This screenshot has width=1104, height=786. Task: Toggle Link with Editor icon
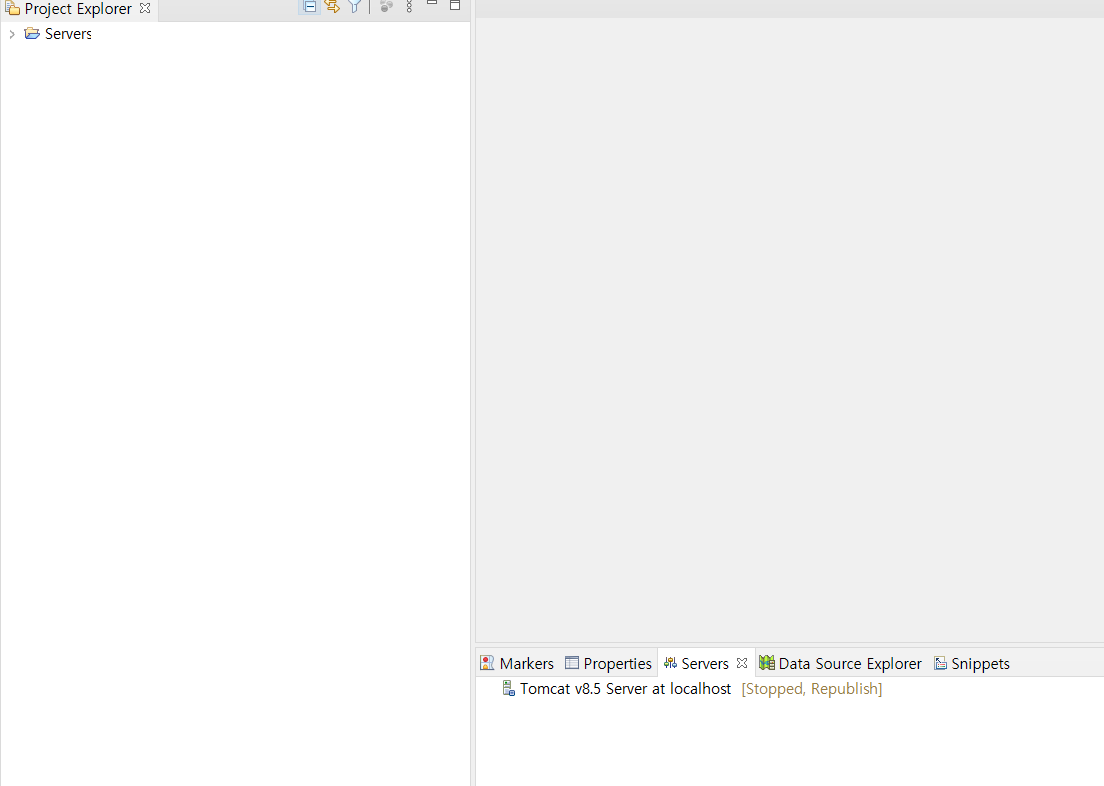point(332,6)
